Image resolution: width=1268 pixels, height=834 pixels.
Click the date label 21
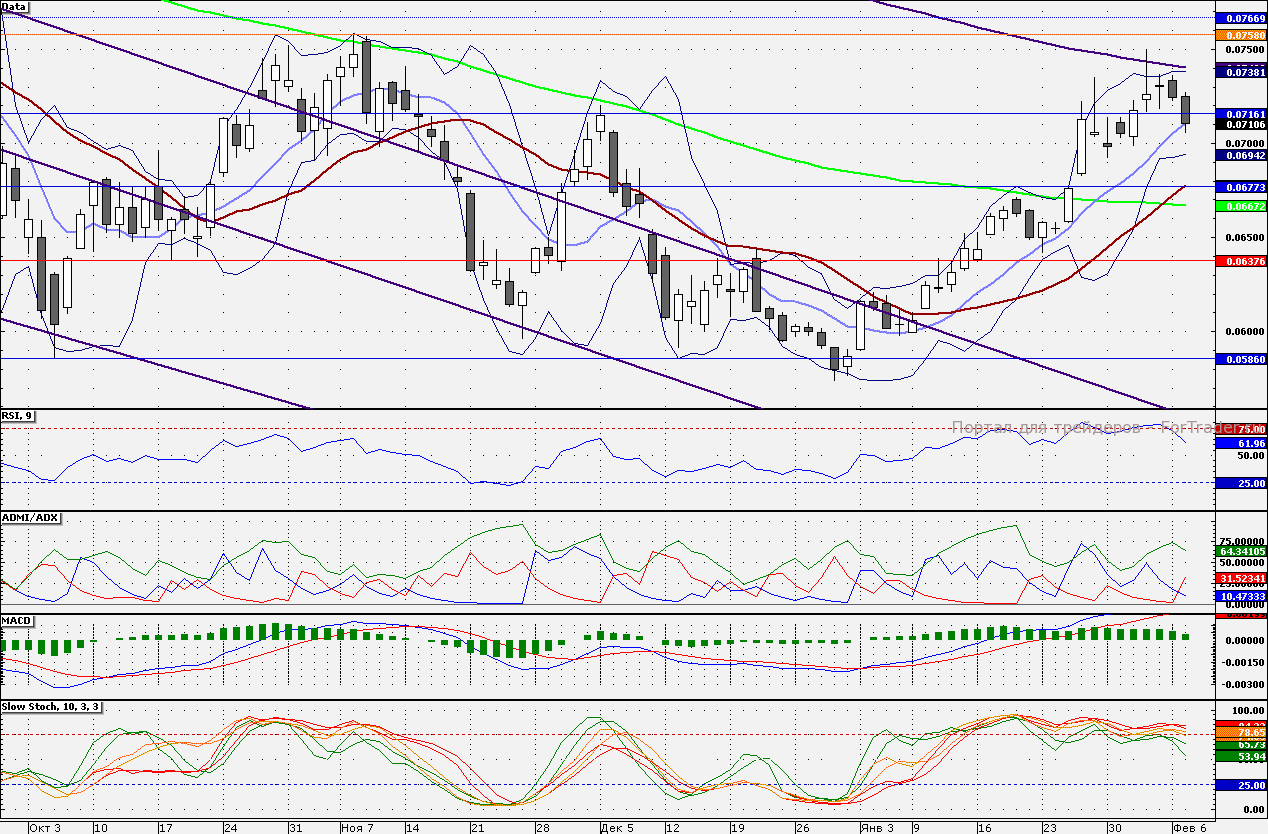[476, 828]
